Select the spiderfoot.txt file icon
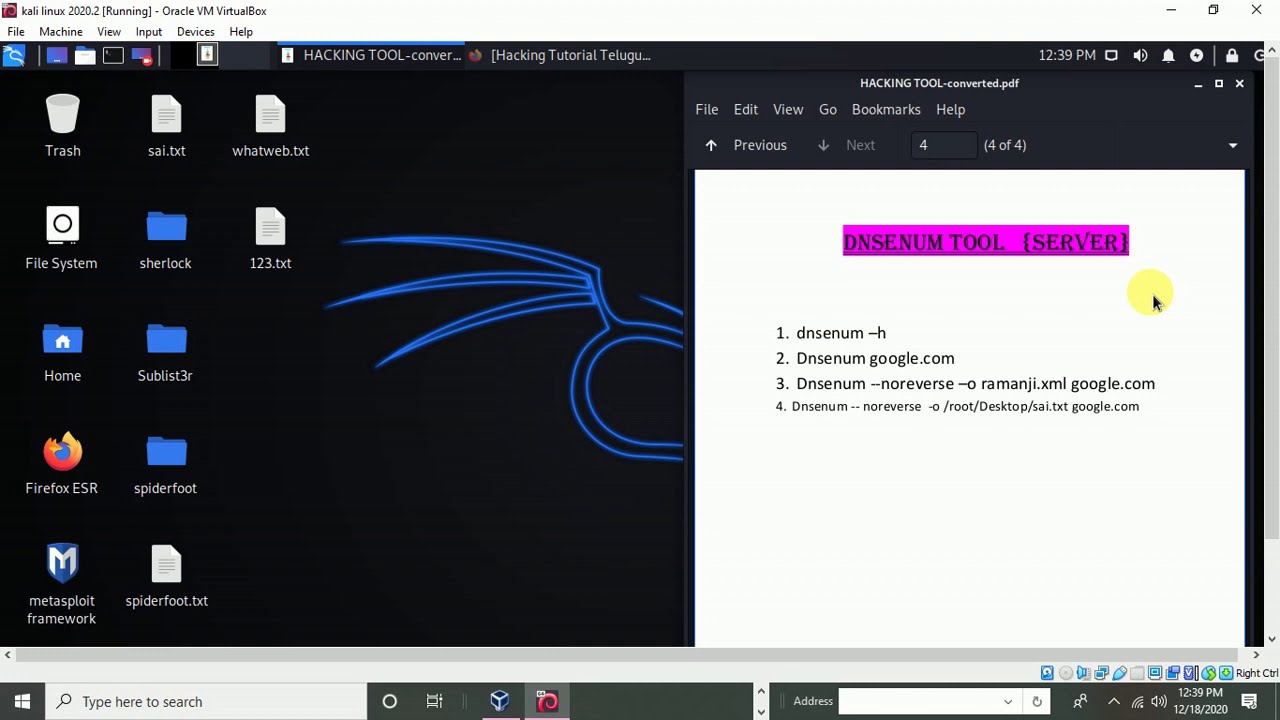Image resolution: width=1280 pixels, height=720 pixels. (166, 577)
